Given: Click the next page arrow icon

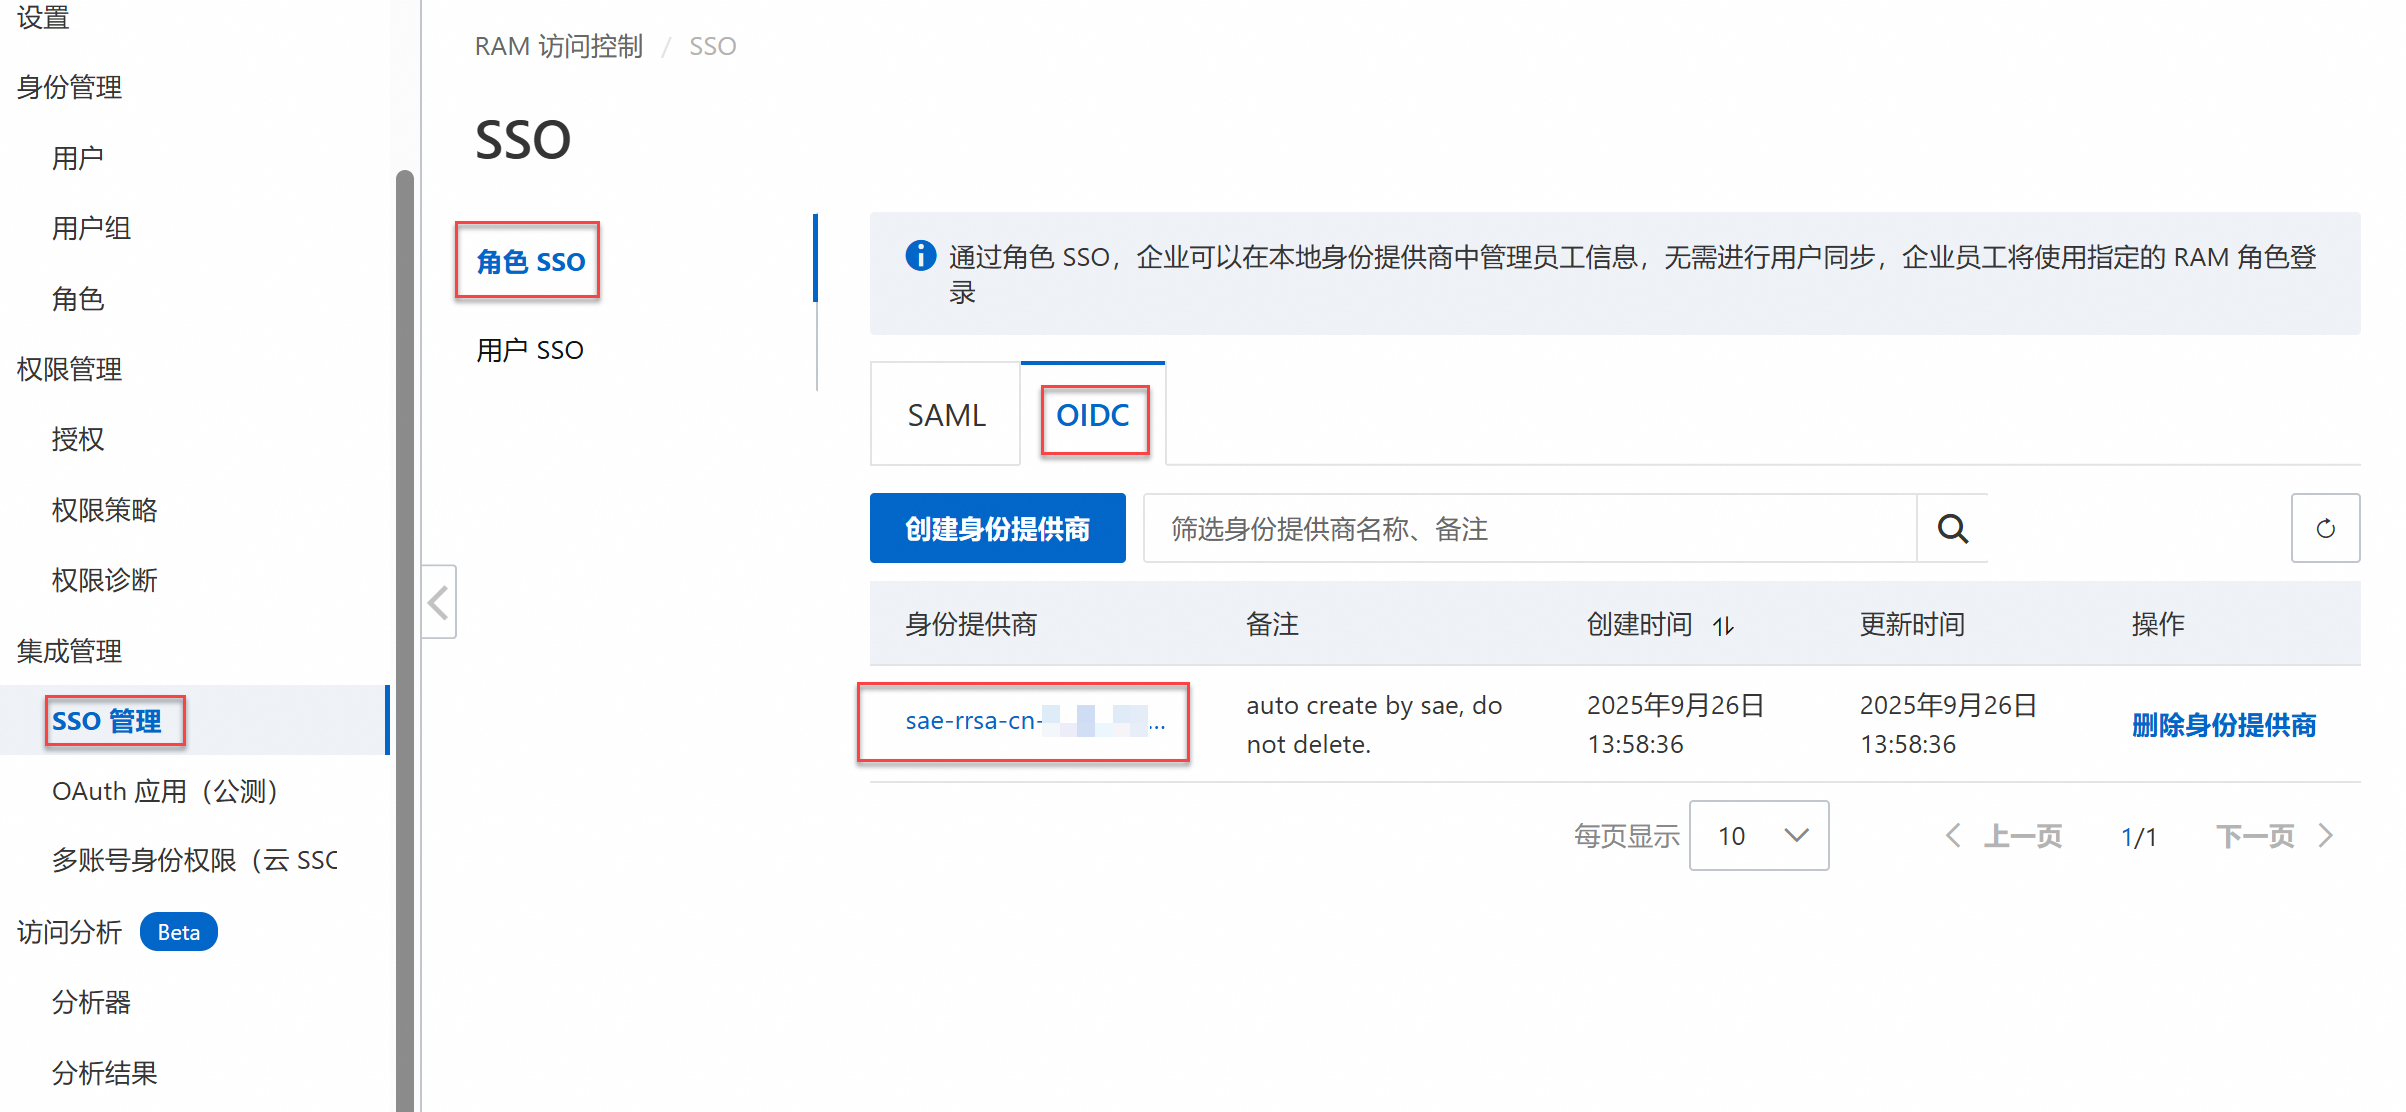Looking at the screenshot, I should 2326,836.
